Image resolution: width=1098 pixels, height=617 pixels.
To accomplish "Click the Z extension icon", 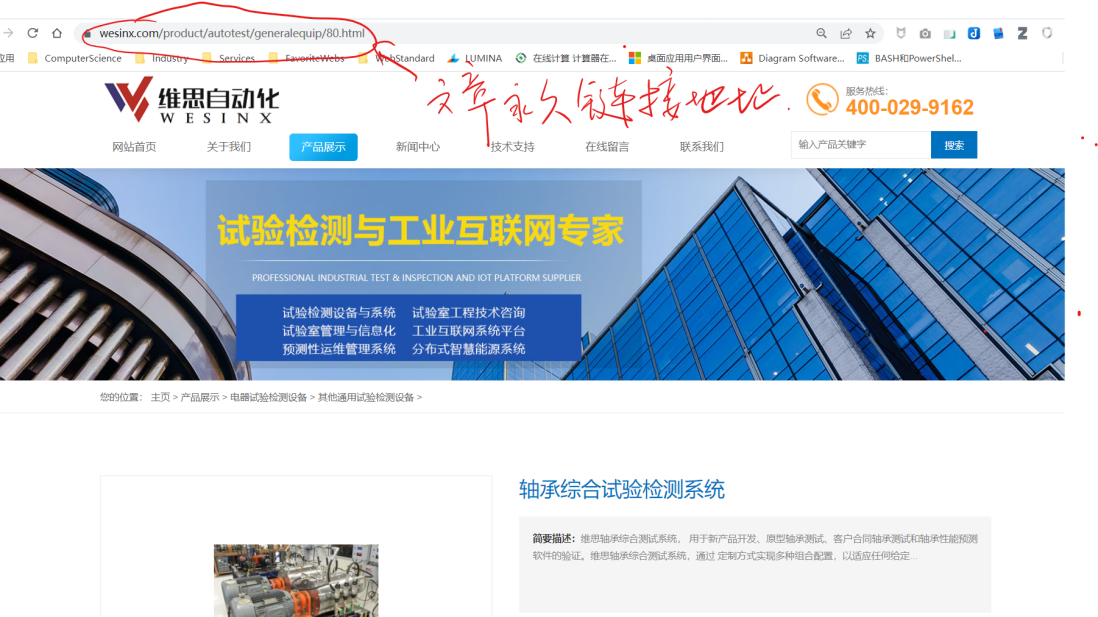I will 1022,33.
